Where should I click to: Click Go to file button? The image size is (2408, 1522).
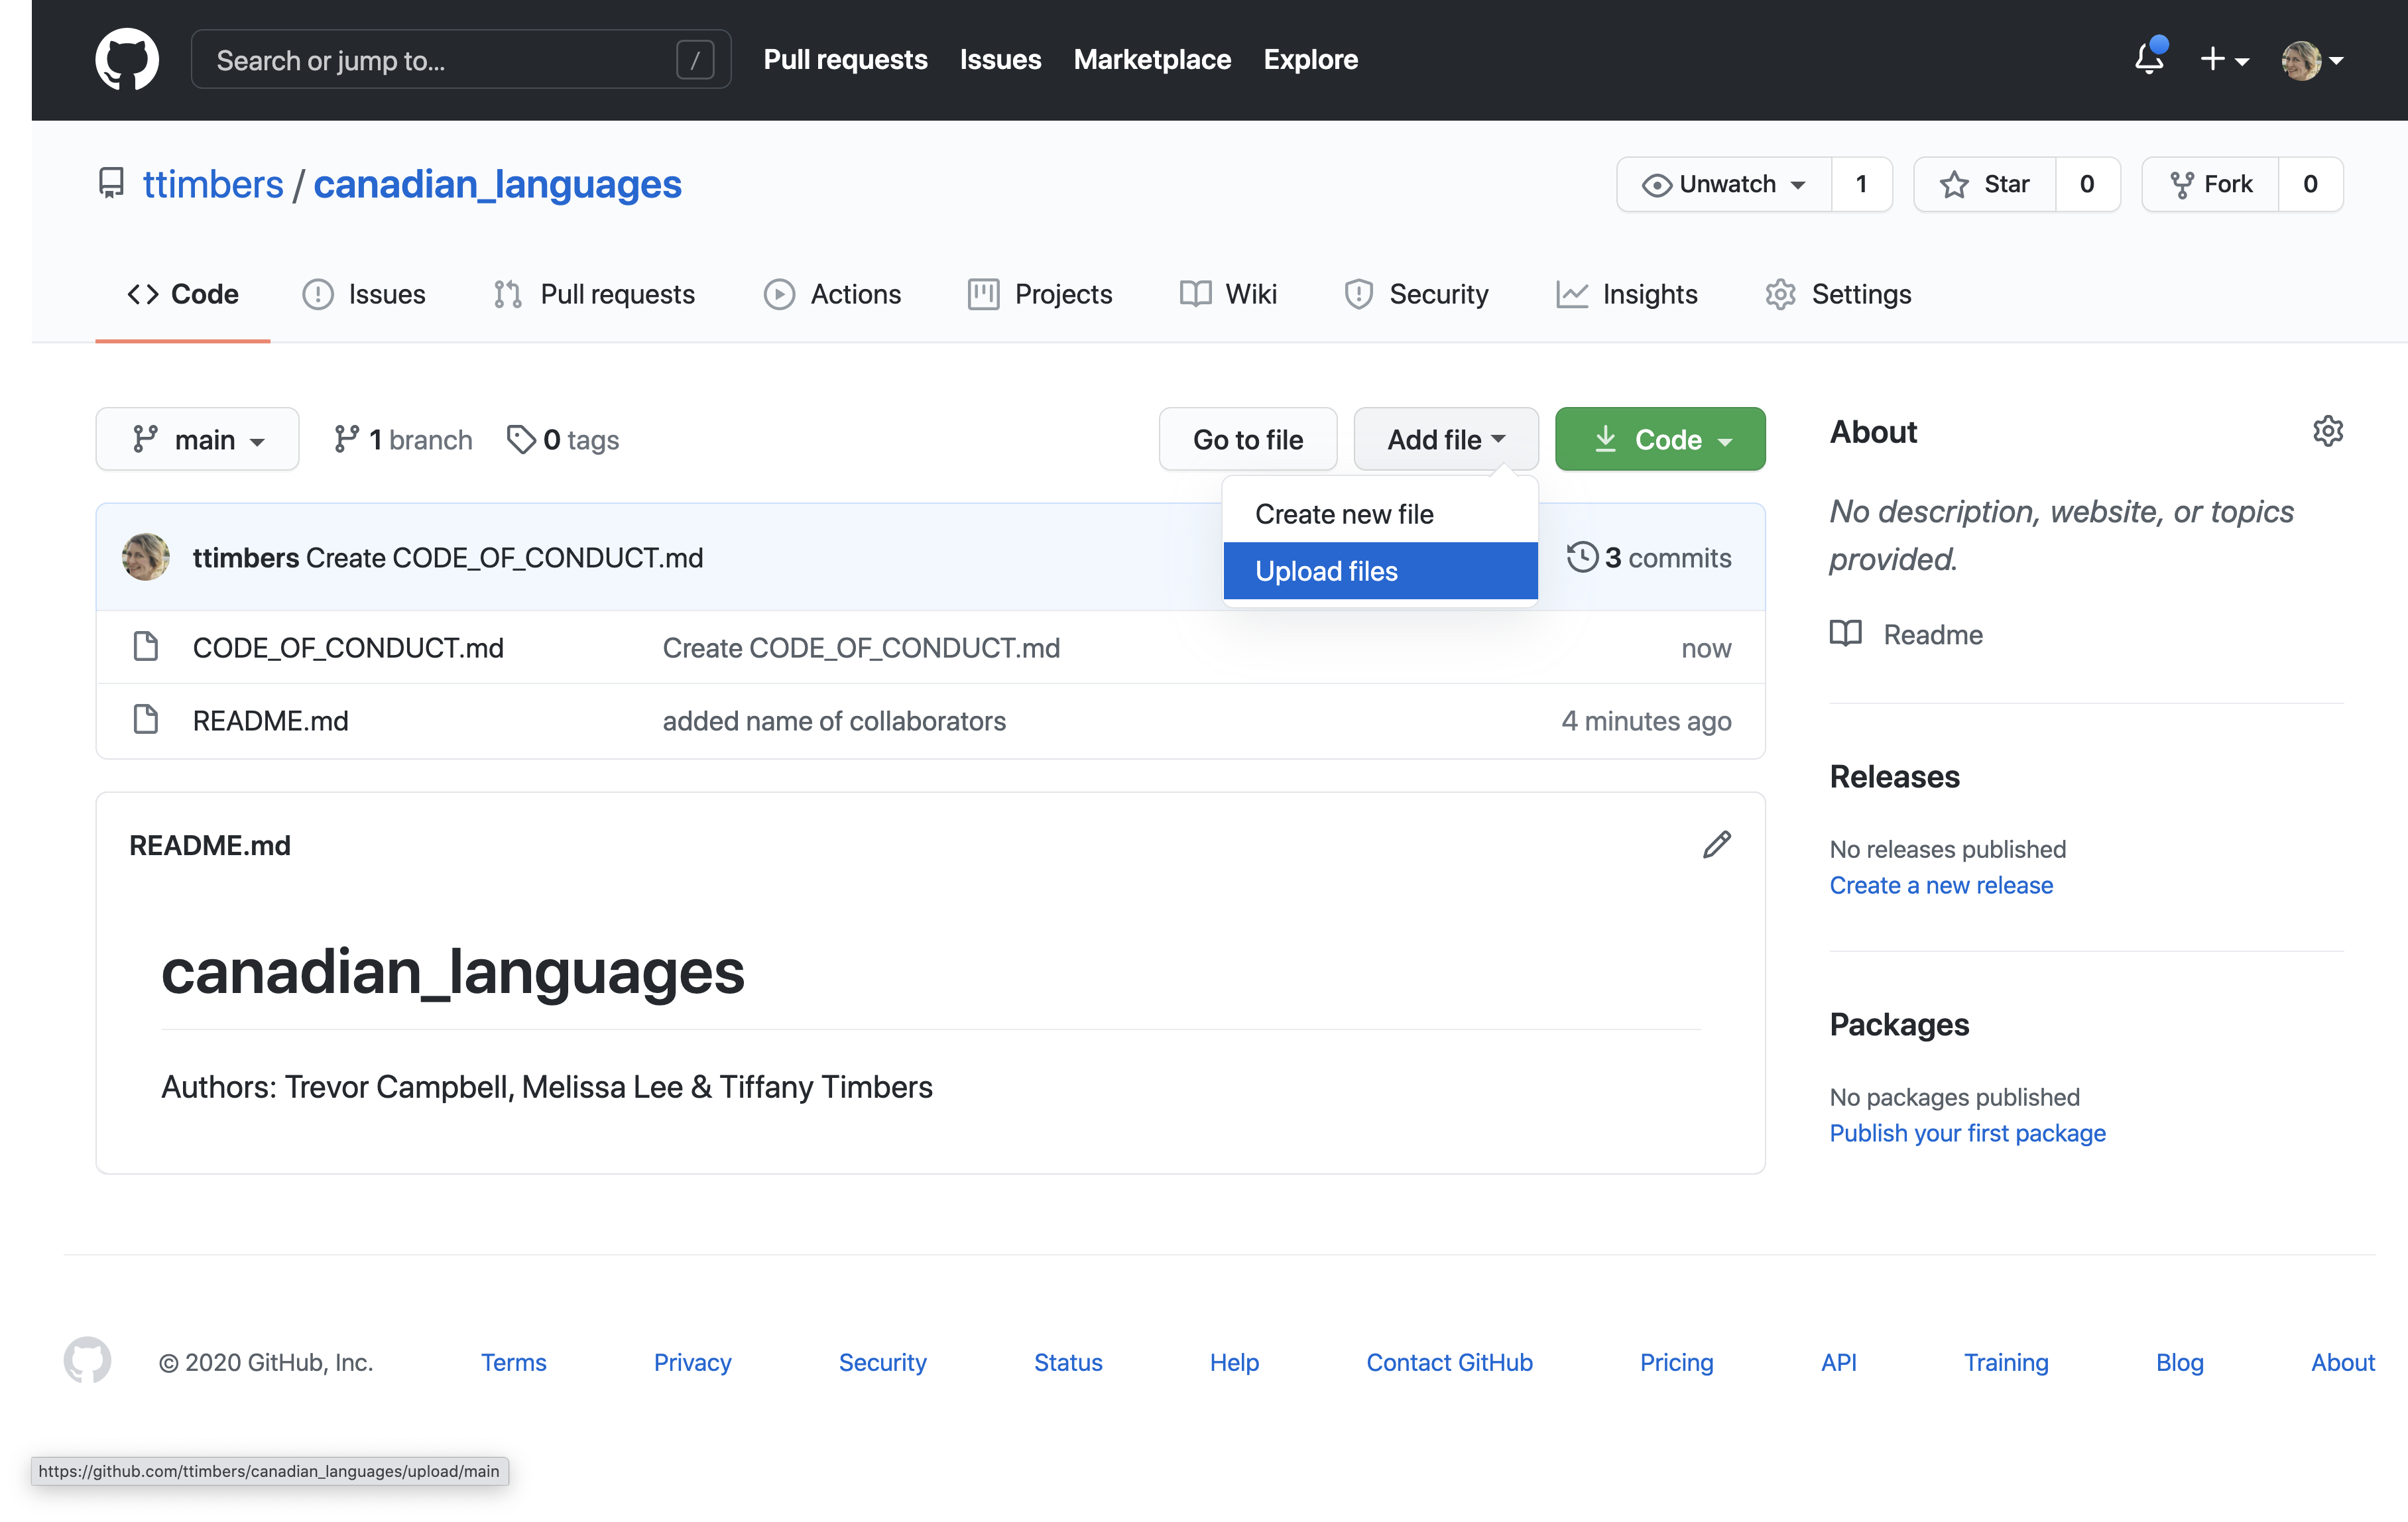point(1248,439)
